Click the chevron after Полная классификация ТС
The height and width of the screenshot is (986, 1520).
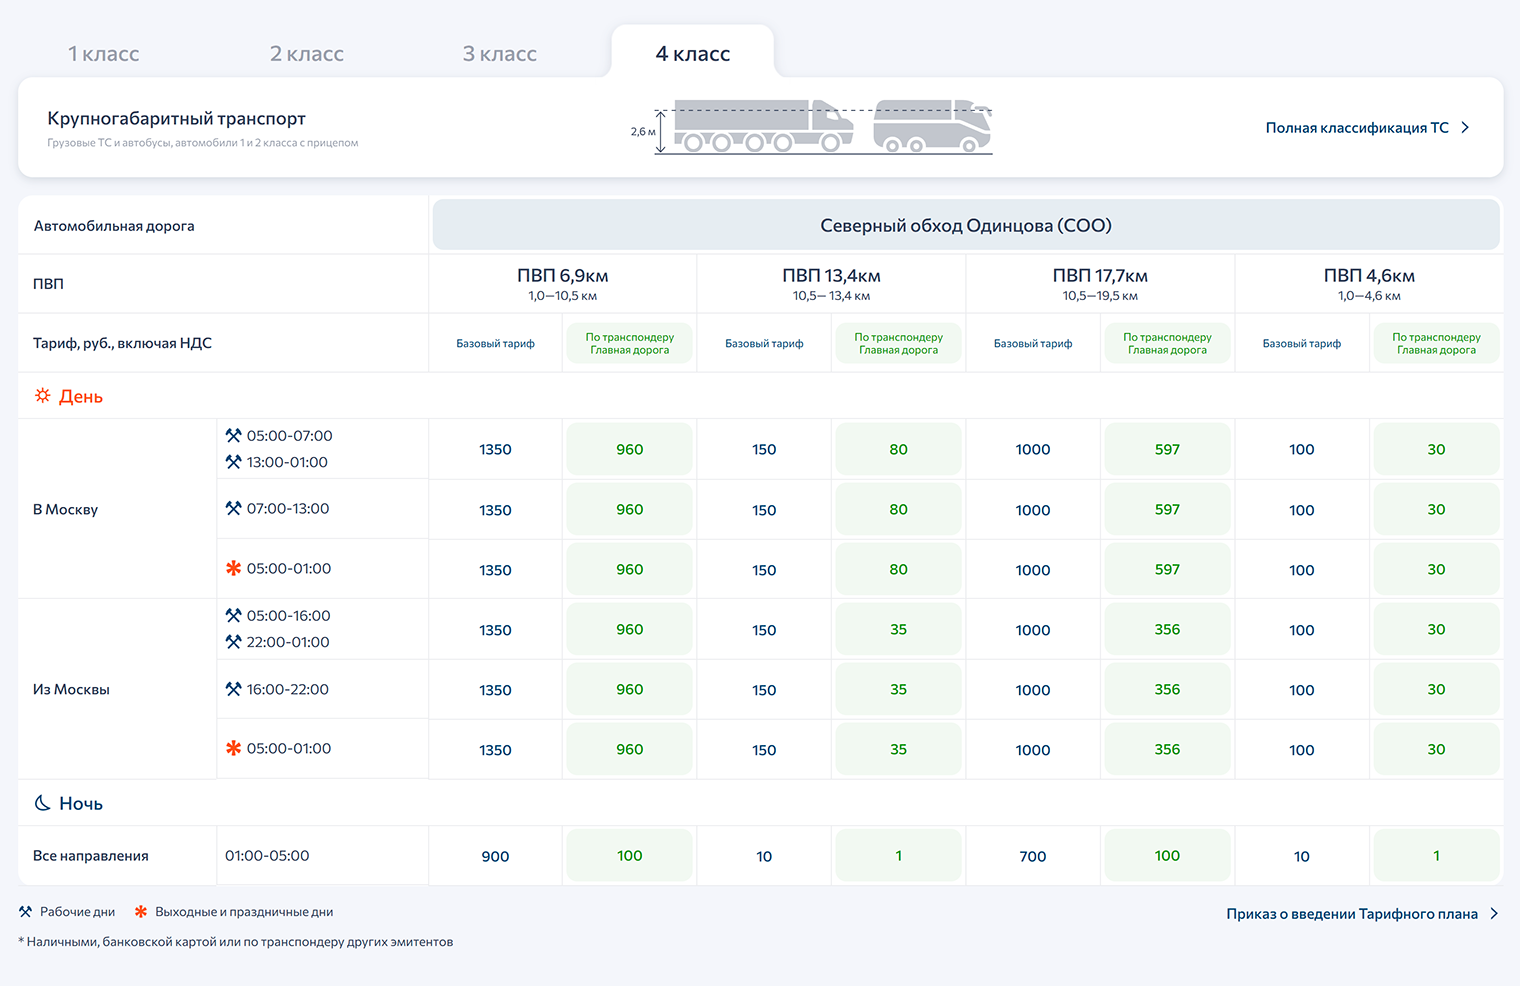tap(1465, 128)
